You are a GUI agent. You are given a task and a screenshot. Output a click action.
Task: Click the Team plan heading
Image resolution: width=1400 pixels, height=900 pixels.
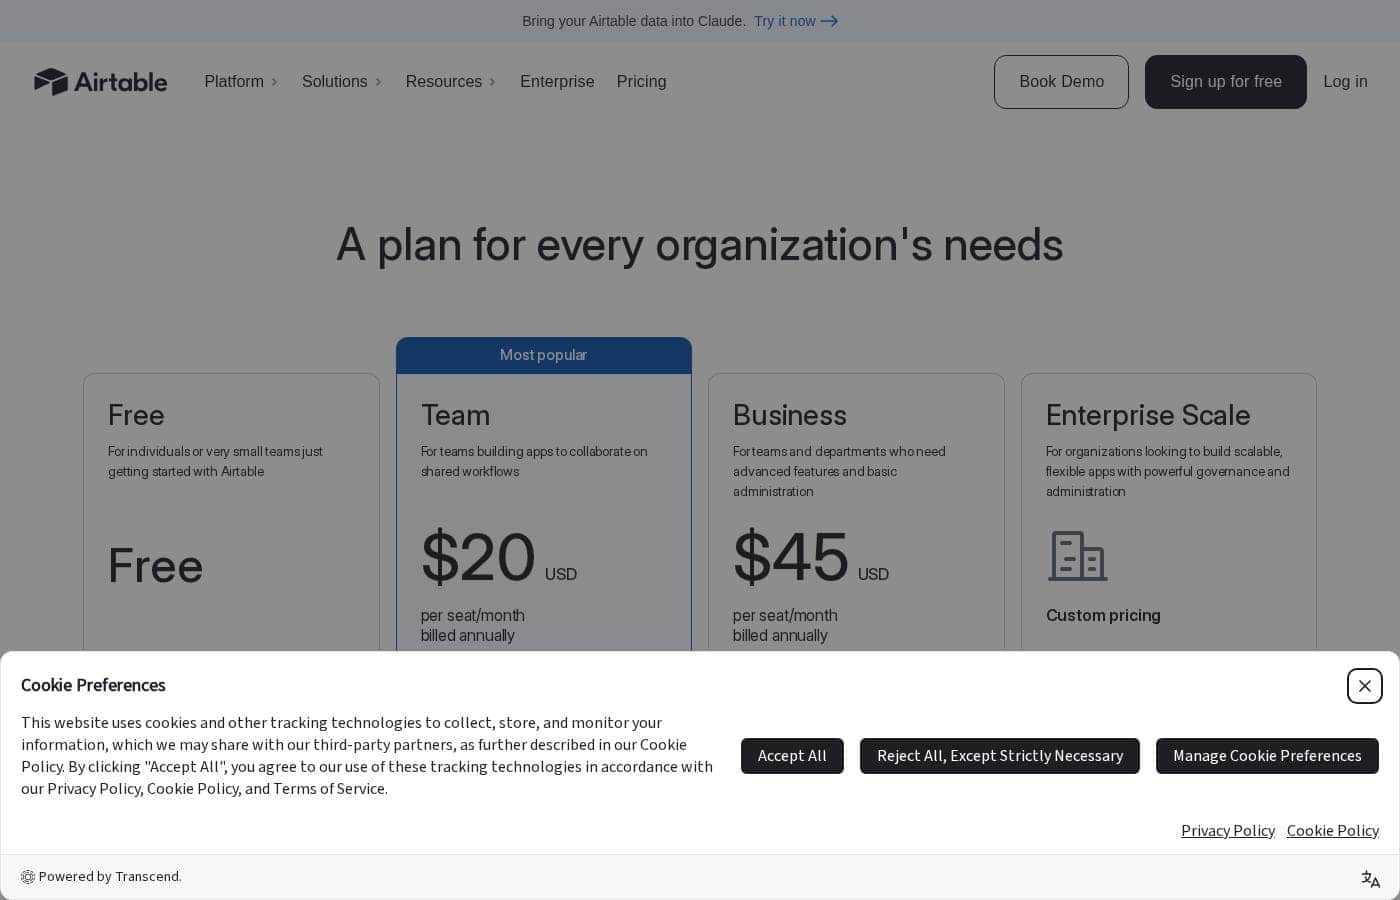tap(455, 415)
